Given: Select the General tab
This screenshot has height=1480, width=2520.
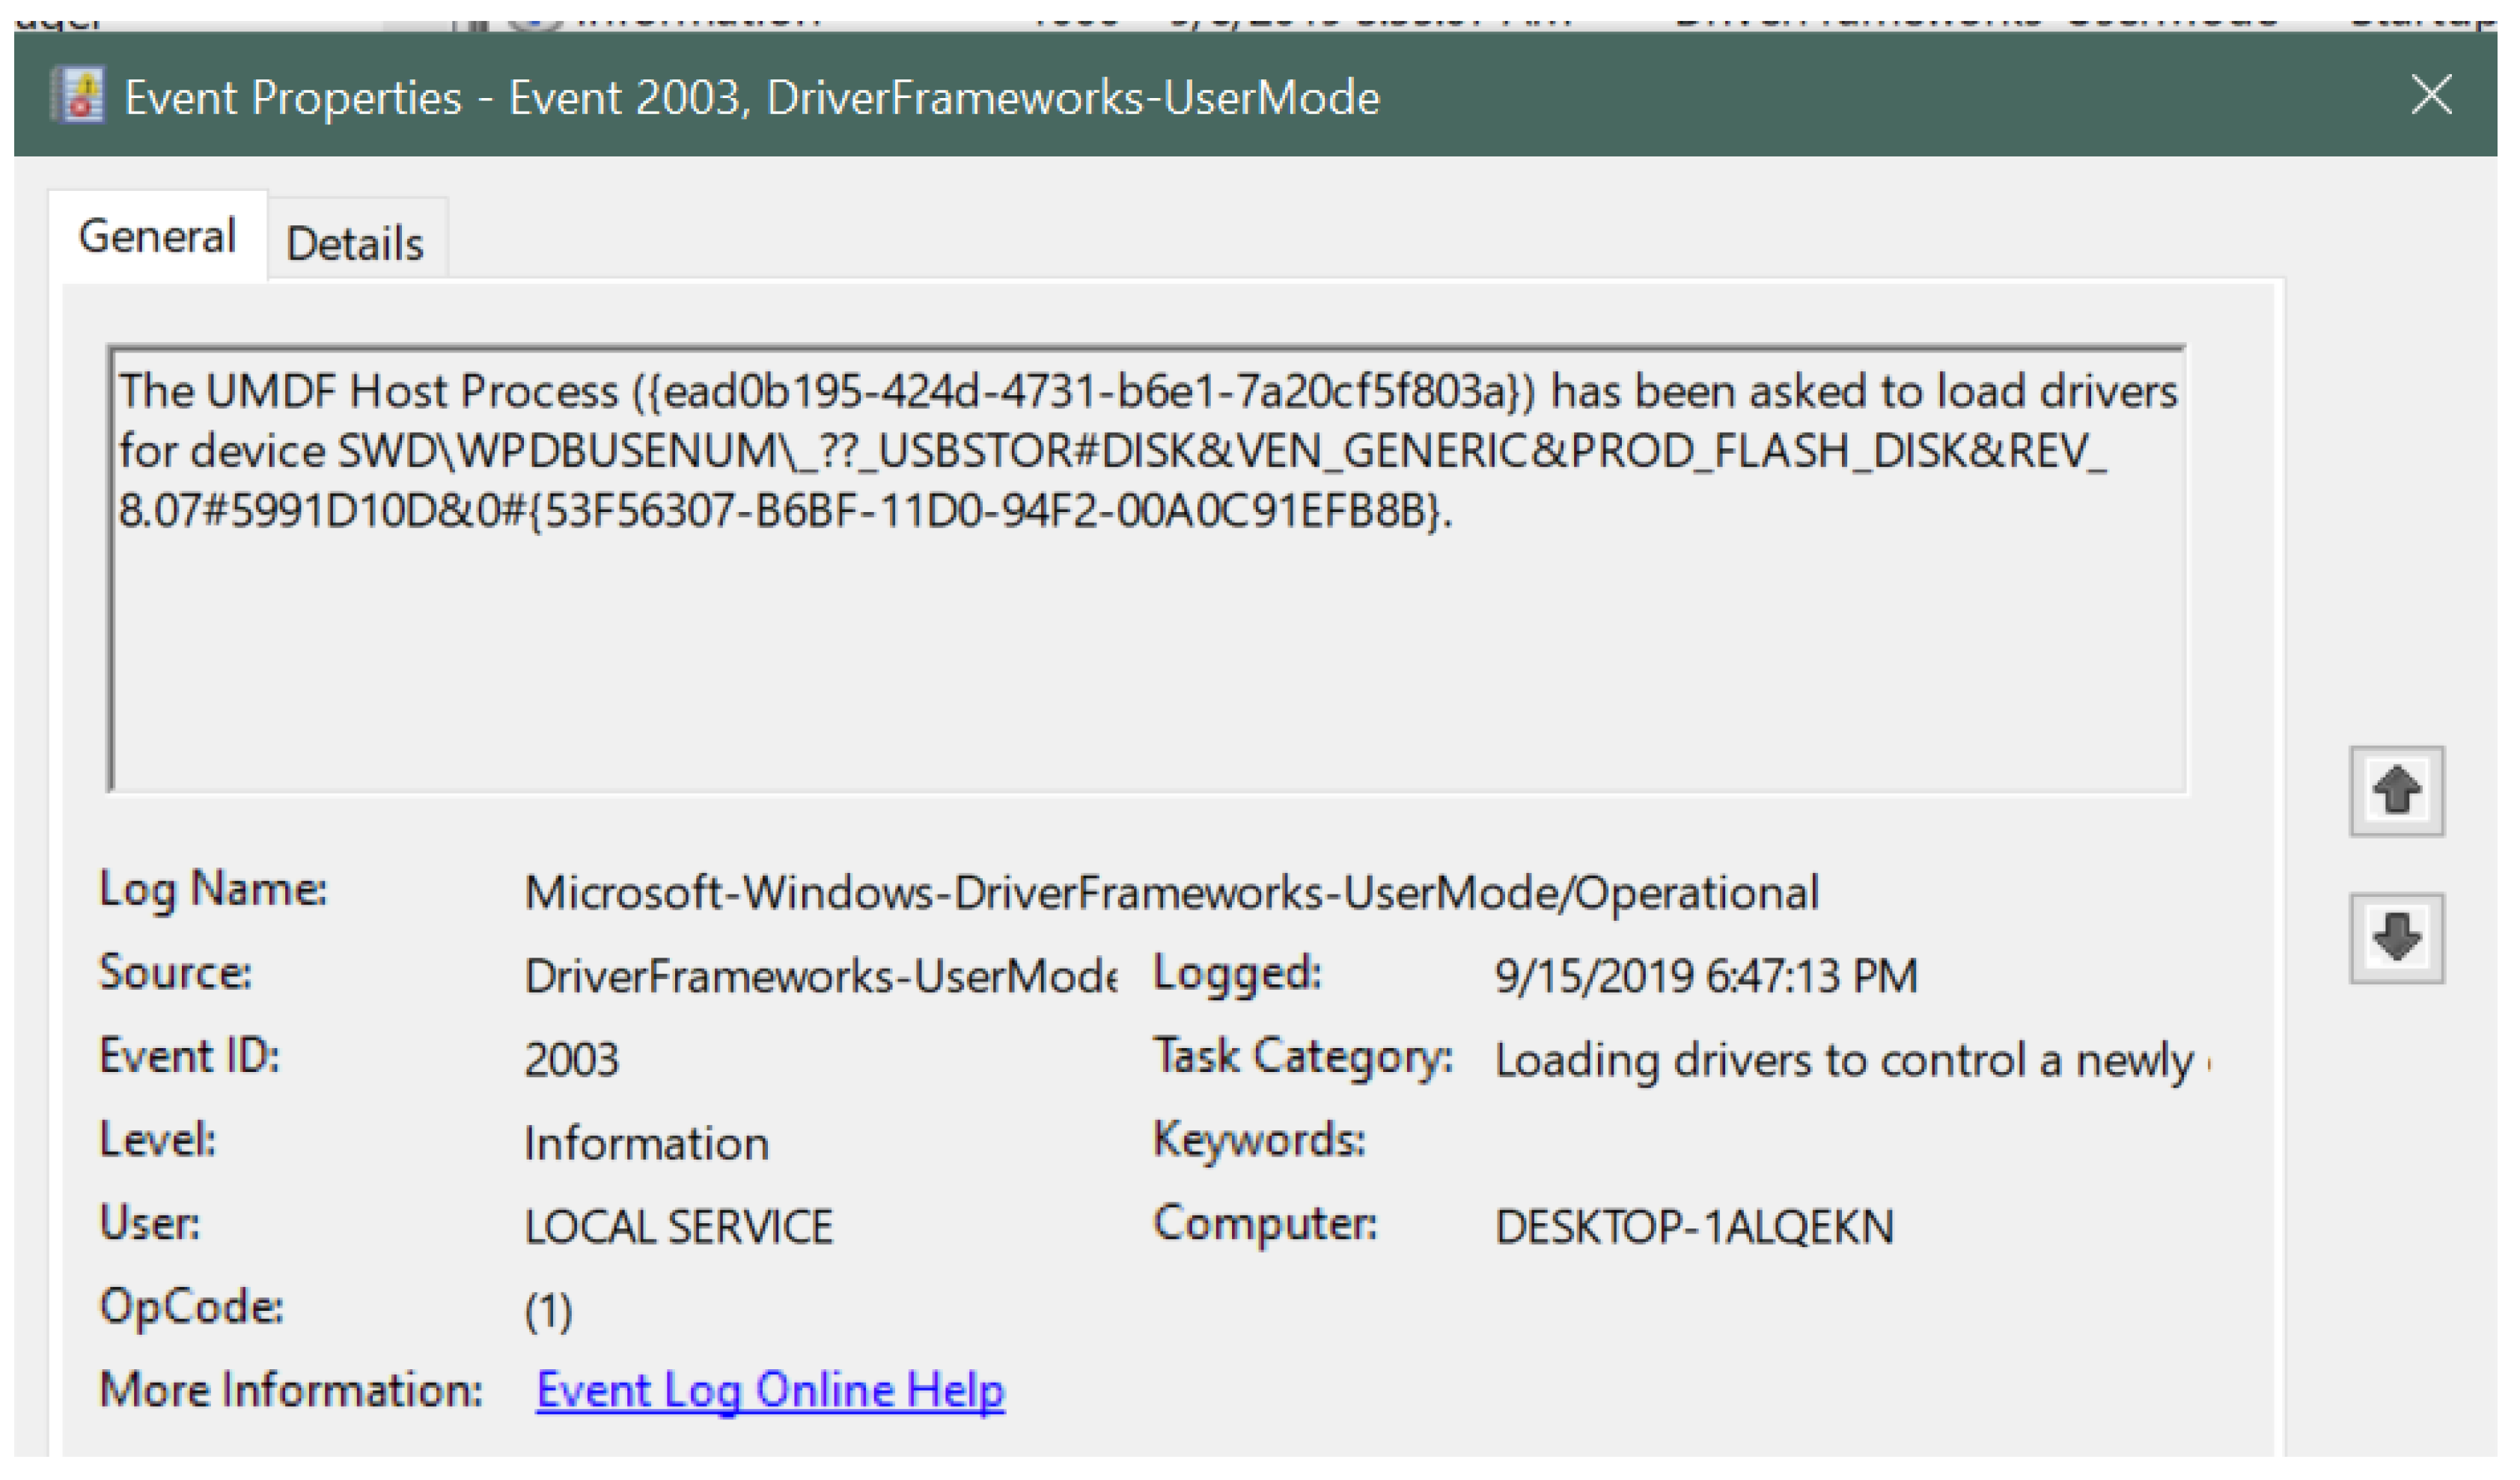Looking at the screenshot, I should pyautogui.click(x=157, y=237).
